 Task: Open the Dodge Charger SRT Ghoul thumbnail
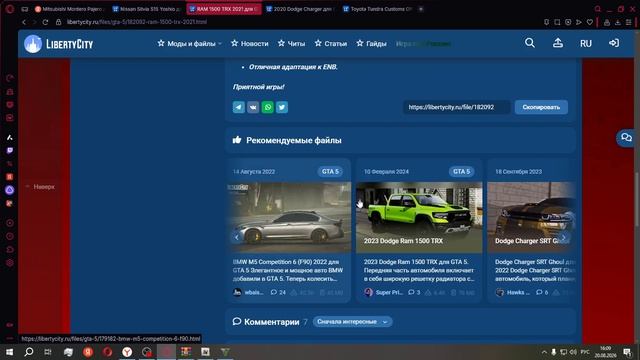(531, 217)
